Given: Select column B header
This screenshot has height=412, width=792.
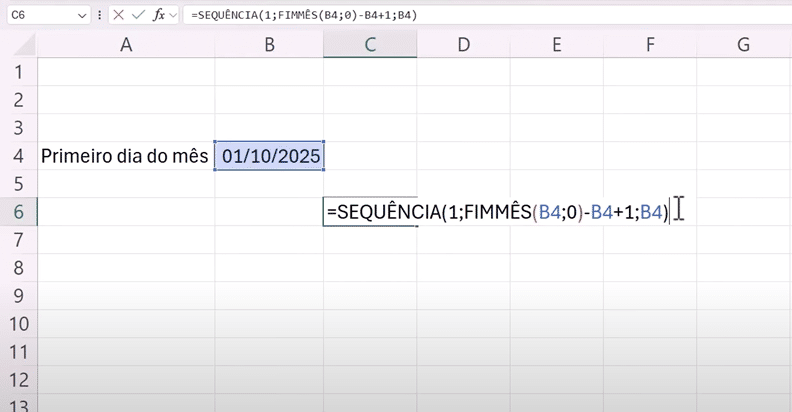Looking at the screenshot, I should (269, 45).
